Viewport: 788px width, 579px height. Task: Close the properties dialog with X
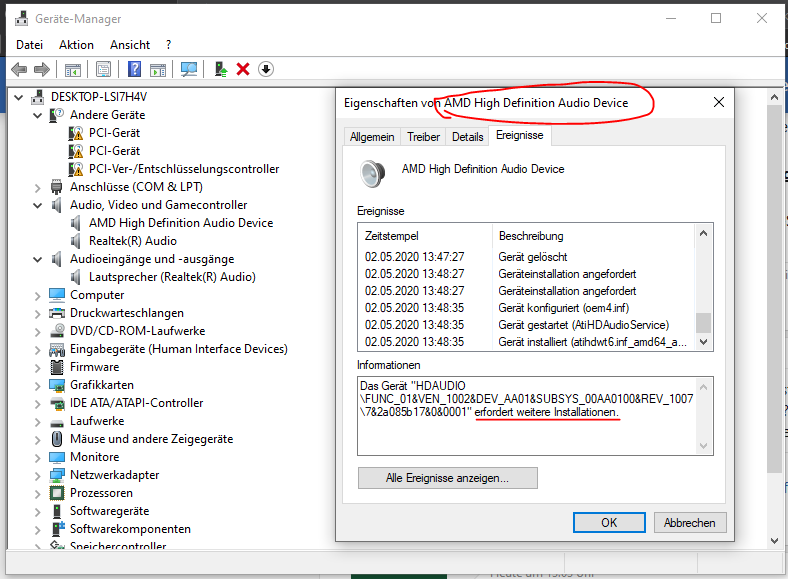(x=719, y=103)
